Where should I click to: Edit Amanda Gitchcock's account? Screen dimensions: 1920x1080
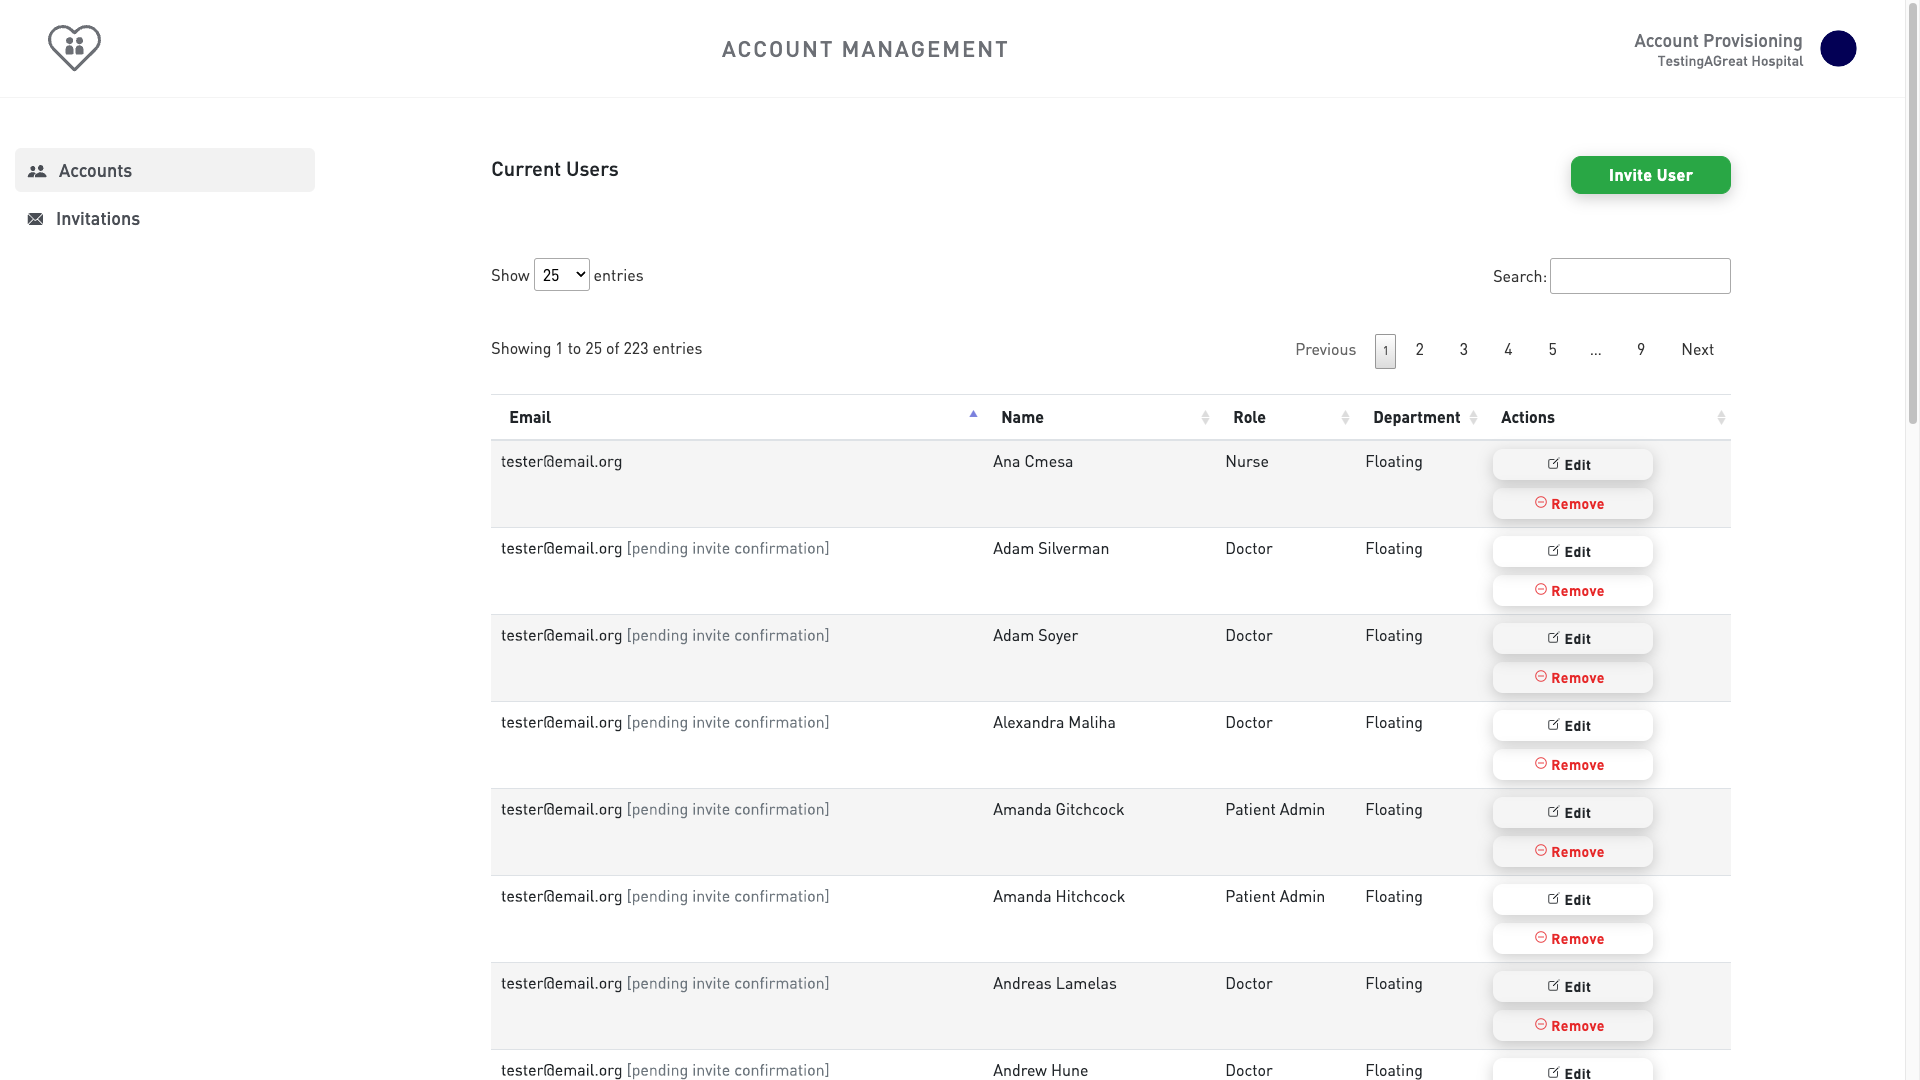pyautogui.click(x=1572, y=813)
